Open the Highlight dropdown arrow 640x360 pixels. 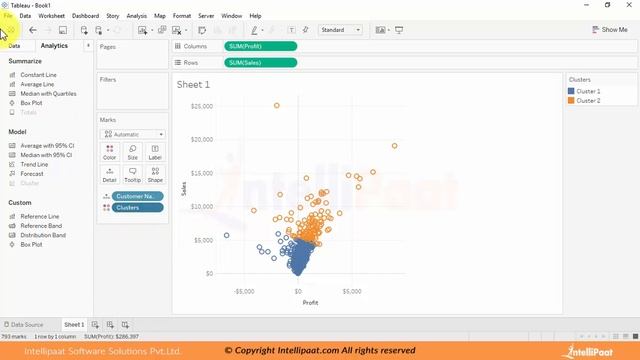(x=262, y=30)
